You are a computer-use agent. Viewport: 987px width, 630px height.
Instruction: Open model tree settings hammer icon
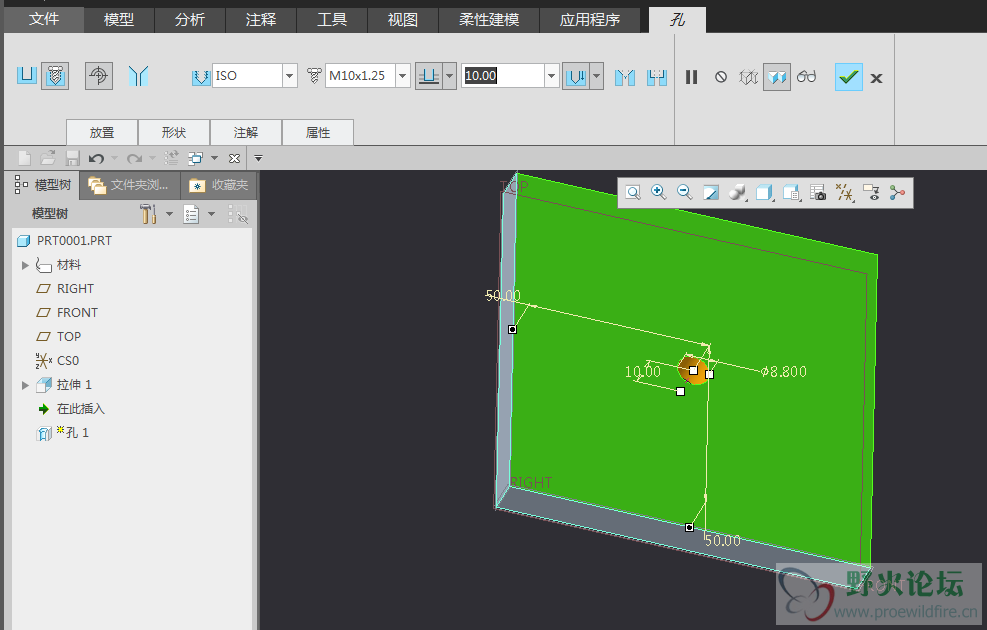(x=149, y=214)
